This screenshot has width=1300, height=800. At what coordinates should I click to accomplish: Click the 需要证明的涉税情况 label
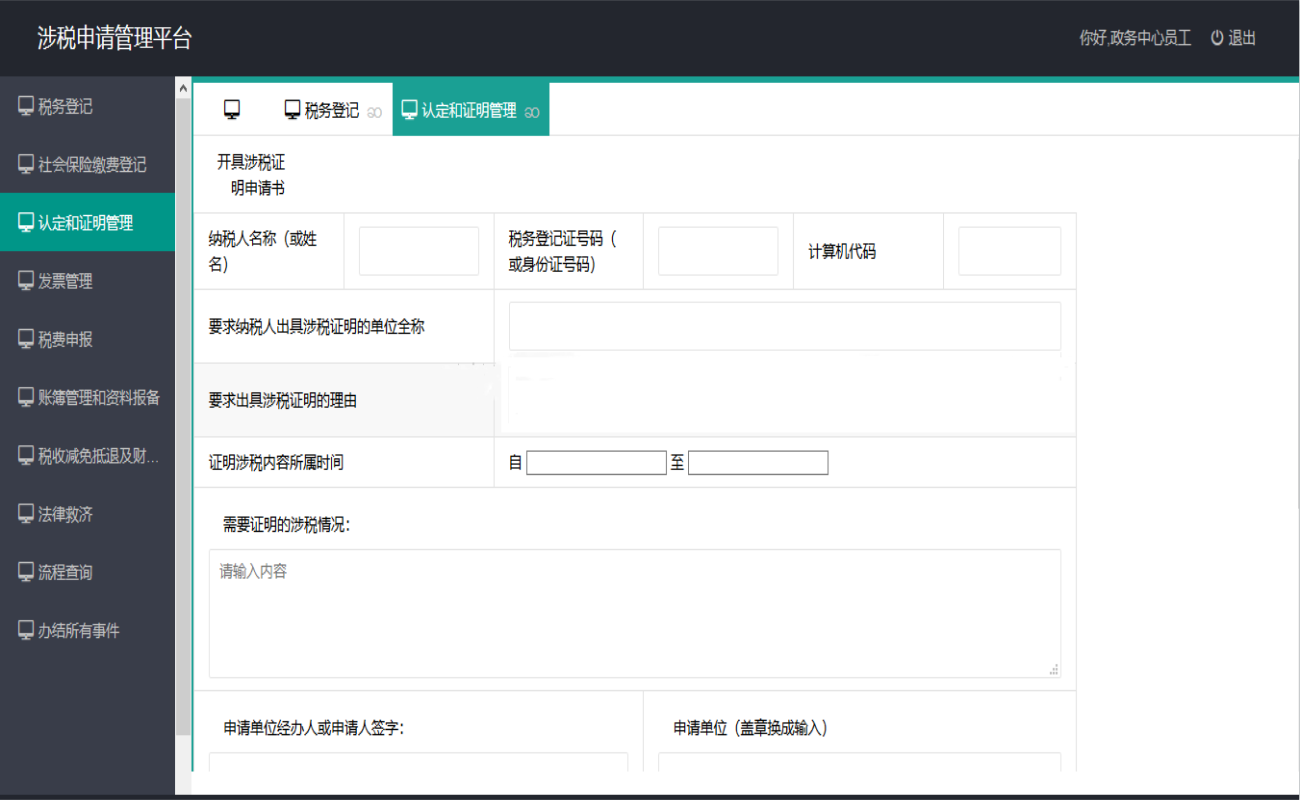286,525
